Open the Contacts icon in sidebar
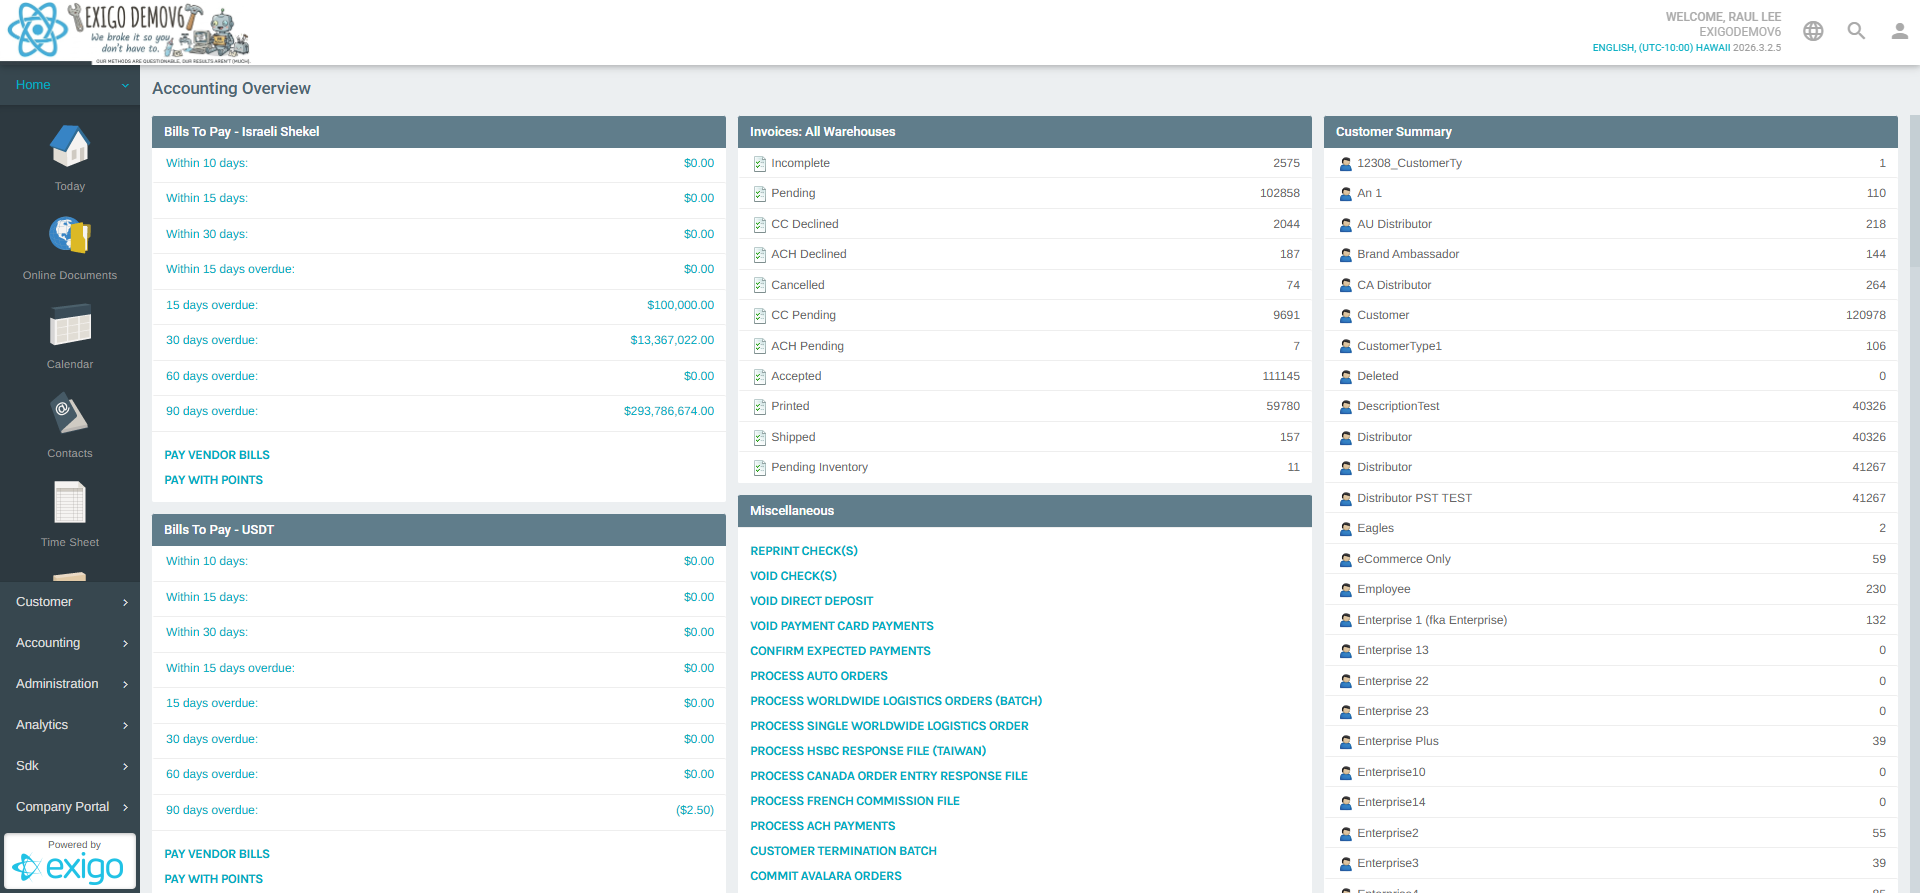Image resolution: width=1920 pixels, height=893 pixels. click(x=70, y=413)
